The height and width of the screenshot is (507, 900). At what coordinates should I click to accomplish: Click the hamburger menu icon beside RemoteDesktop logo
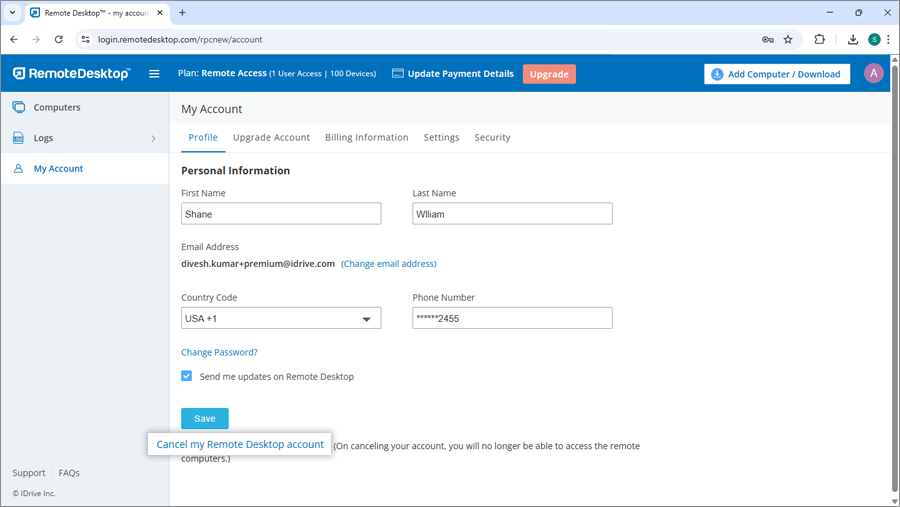coord(154,74)
